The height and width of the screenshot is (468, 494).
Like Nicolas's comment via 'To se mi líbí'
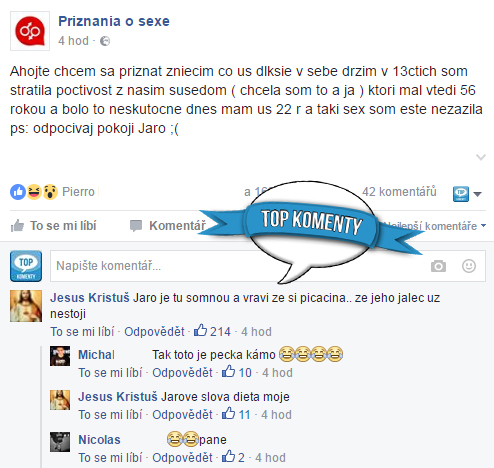[x=110, y=458]
